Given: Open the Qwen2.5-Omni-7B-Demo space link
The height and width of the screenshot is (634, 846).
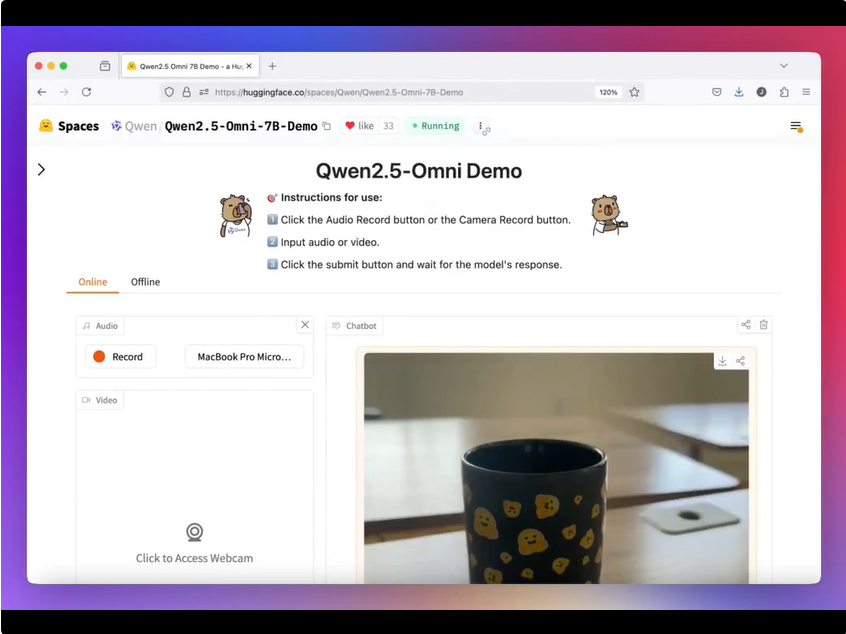Looking at the screenshot, I should (241, 126).
